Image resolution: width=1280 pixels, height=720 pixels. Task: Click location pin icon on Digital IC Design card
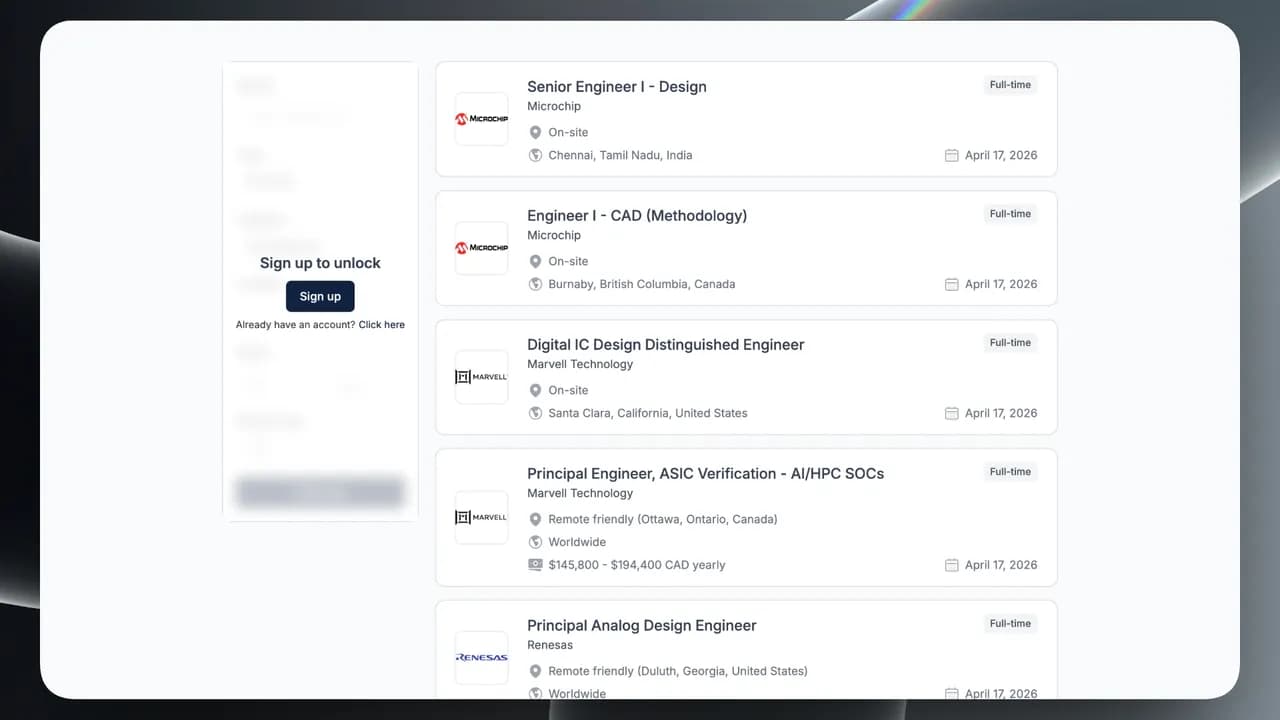click(x=535, y=390)
